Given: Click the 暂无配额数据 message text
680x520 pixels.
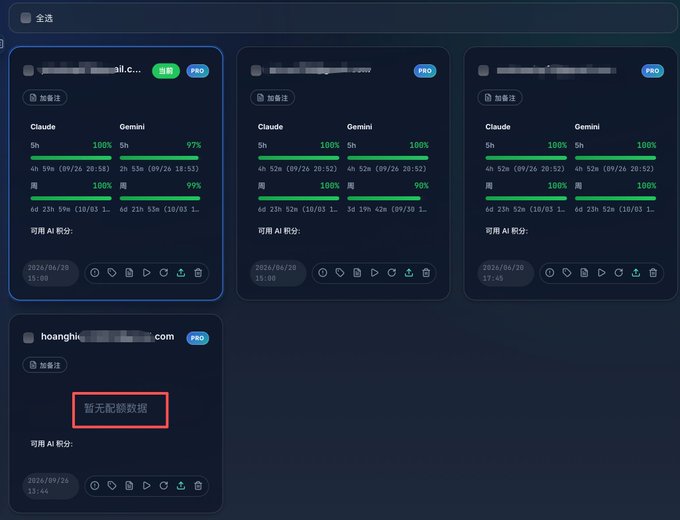Looking at the screenshot, I should click(x=116, y=408).
